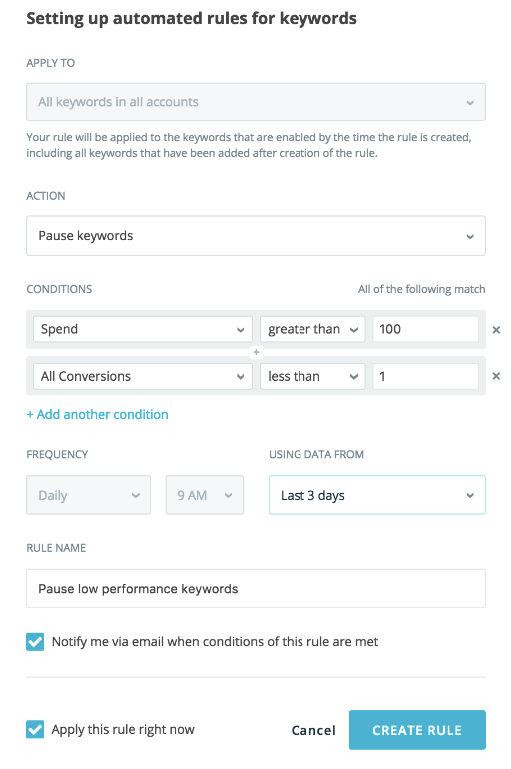Click the rule name text field
This screenshot has width=511, height=769.
(x=256, y=589)
